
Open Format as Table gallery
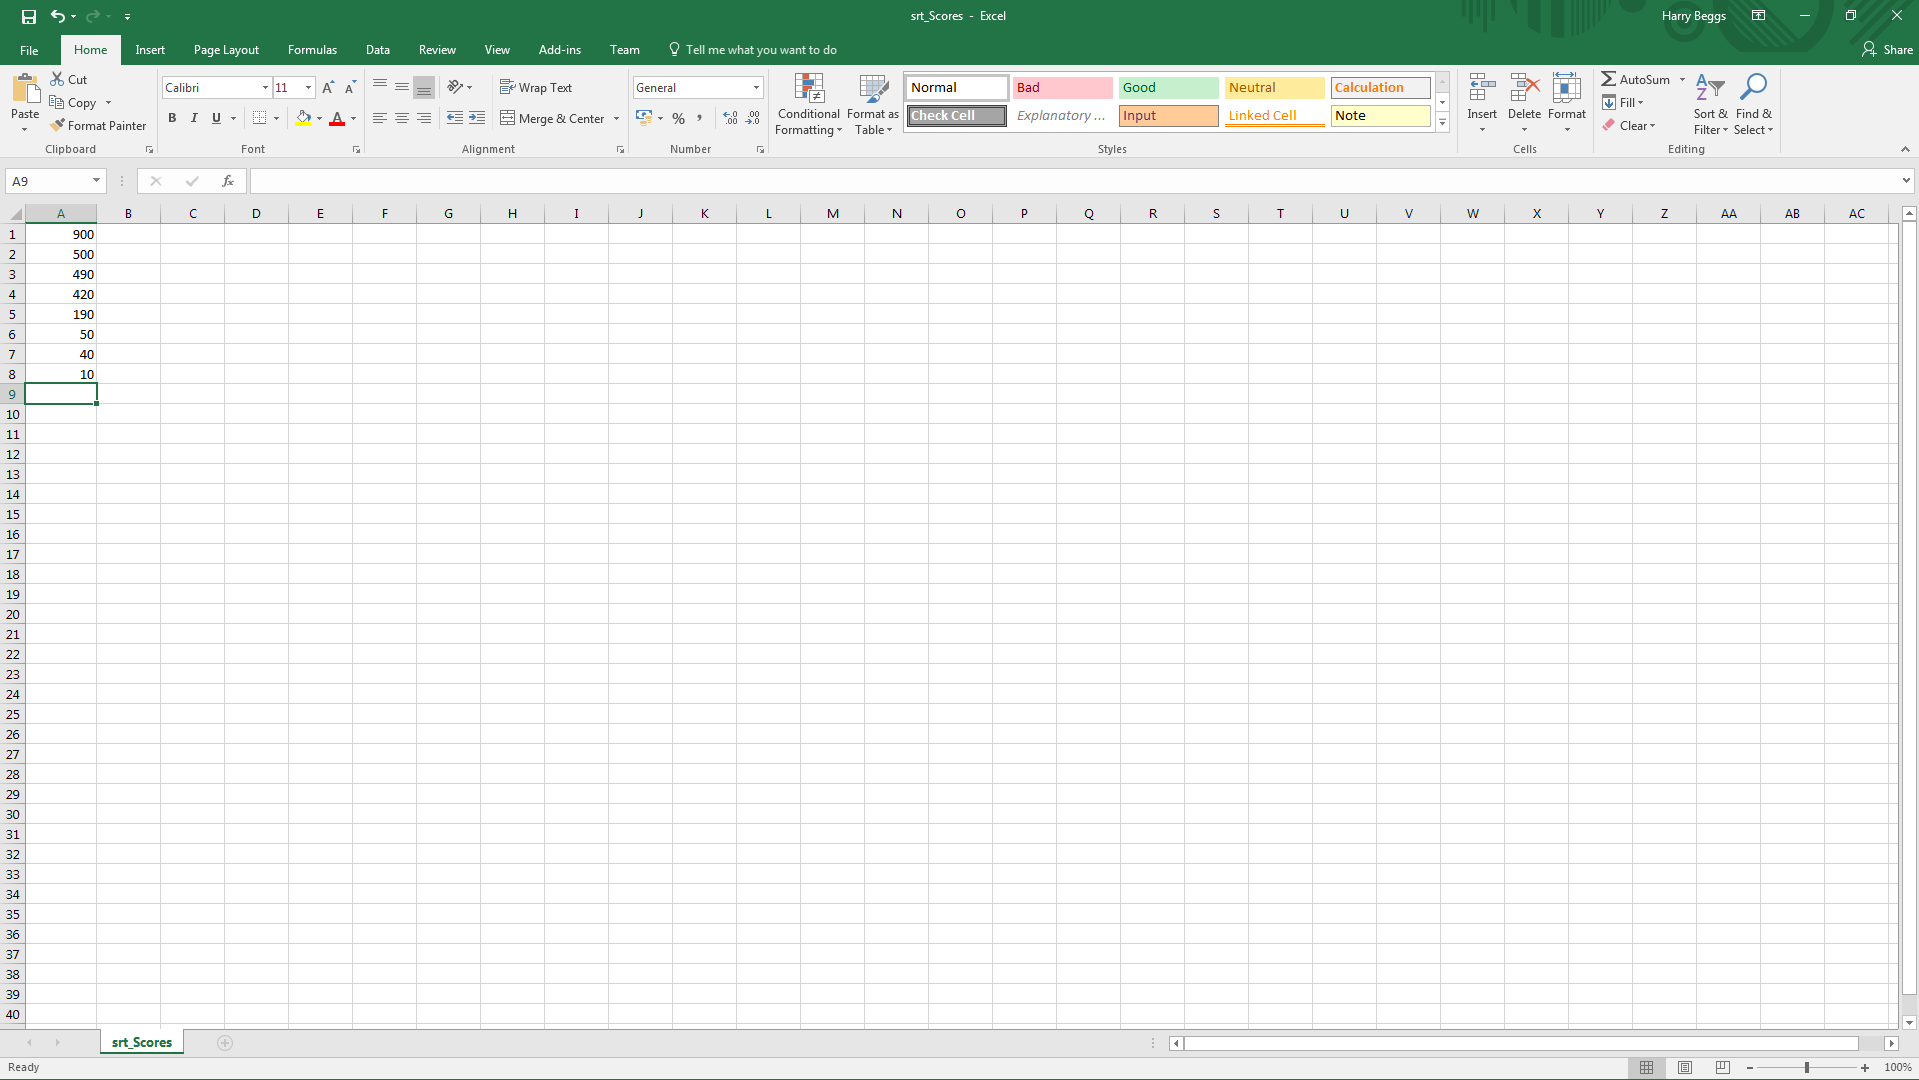(x=873, y=104)
